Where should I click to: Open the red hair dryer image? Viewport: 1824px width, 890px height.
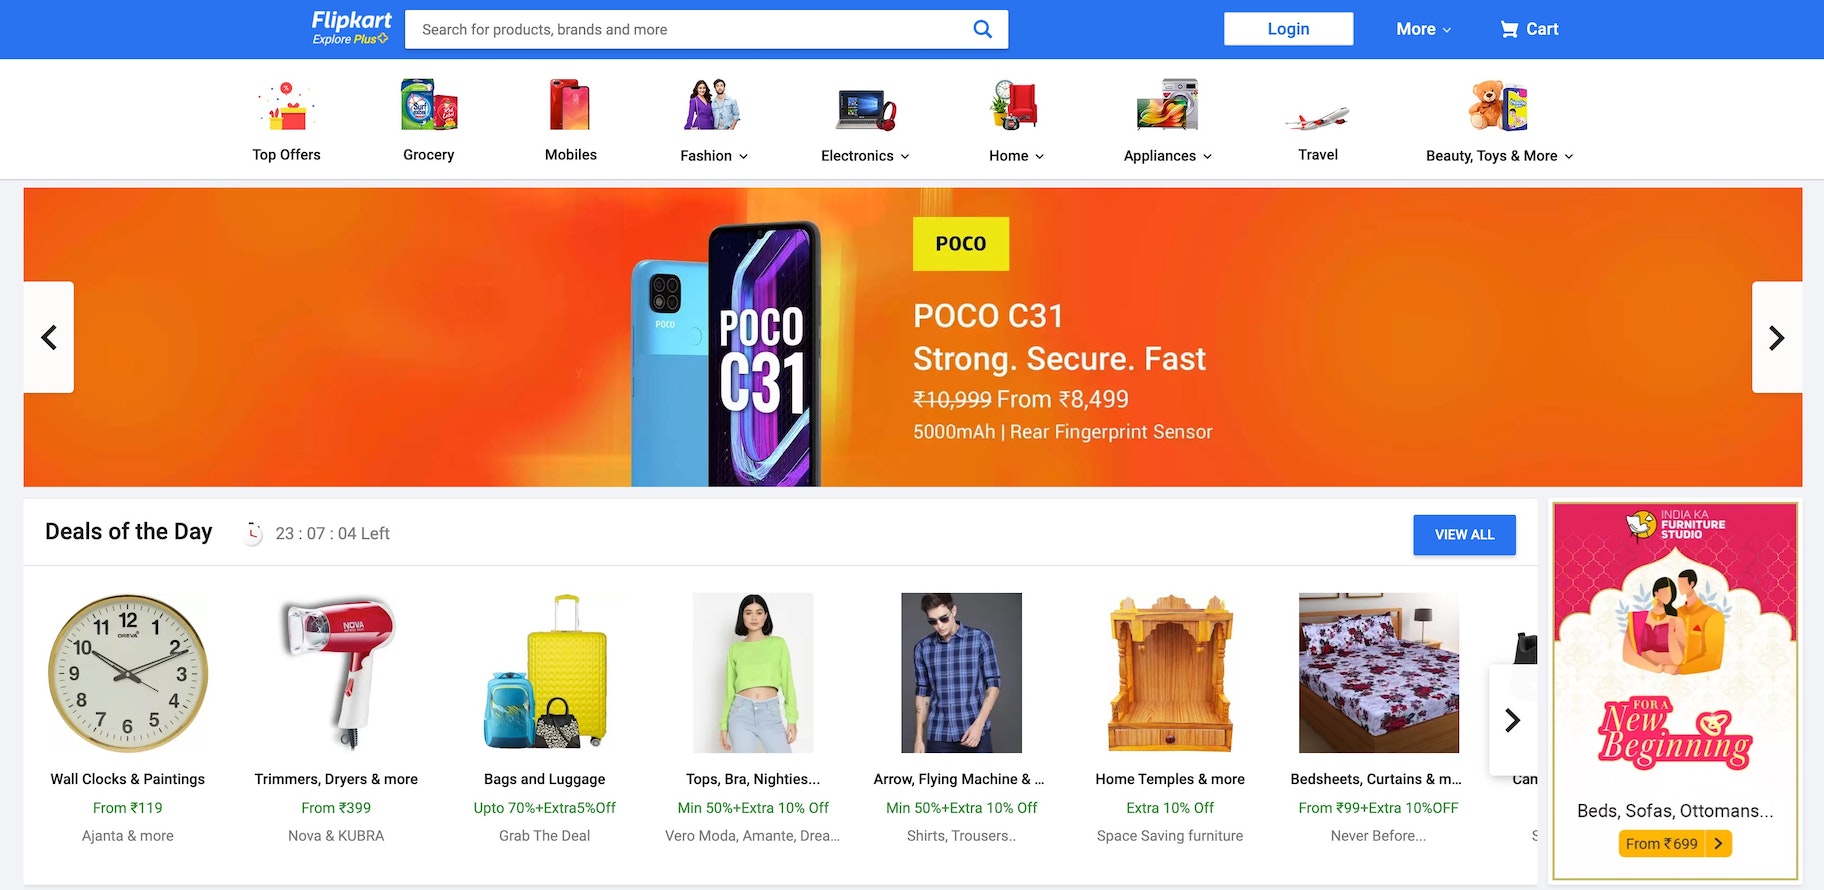(337, 673)
